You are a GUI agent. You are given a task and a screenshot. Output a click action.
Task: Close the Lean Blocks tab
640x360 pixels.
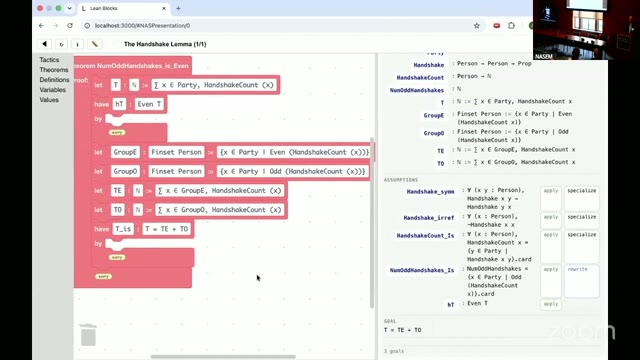[164, 8]
